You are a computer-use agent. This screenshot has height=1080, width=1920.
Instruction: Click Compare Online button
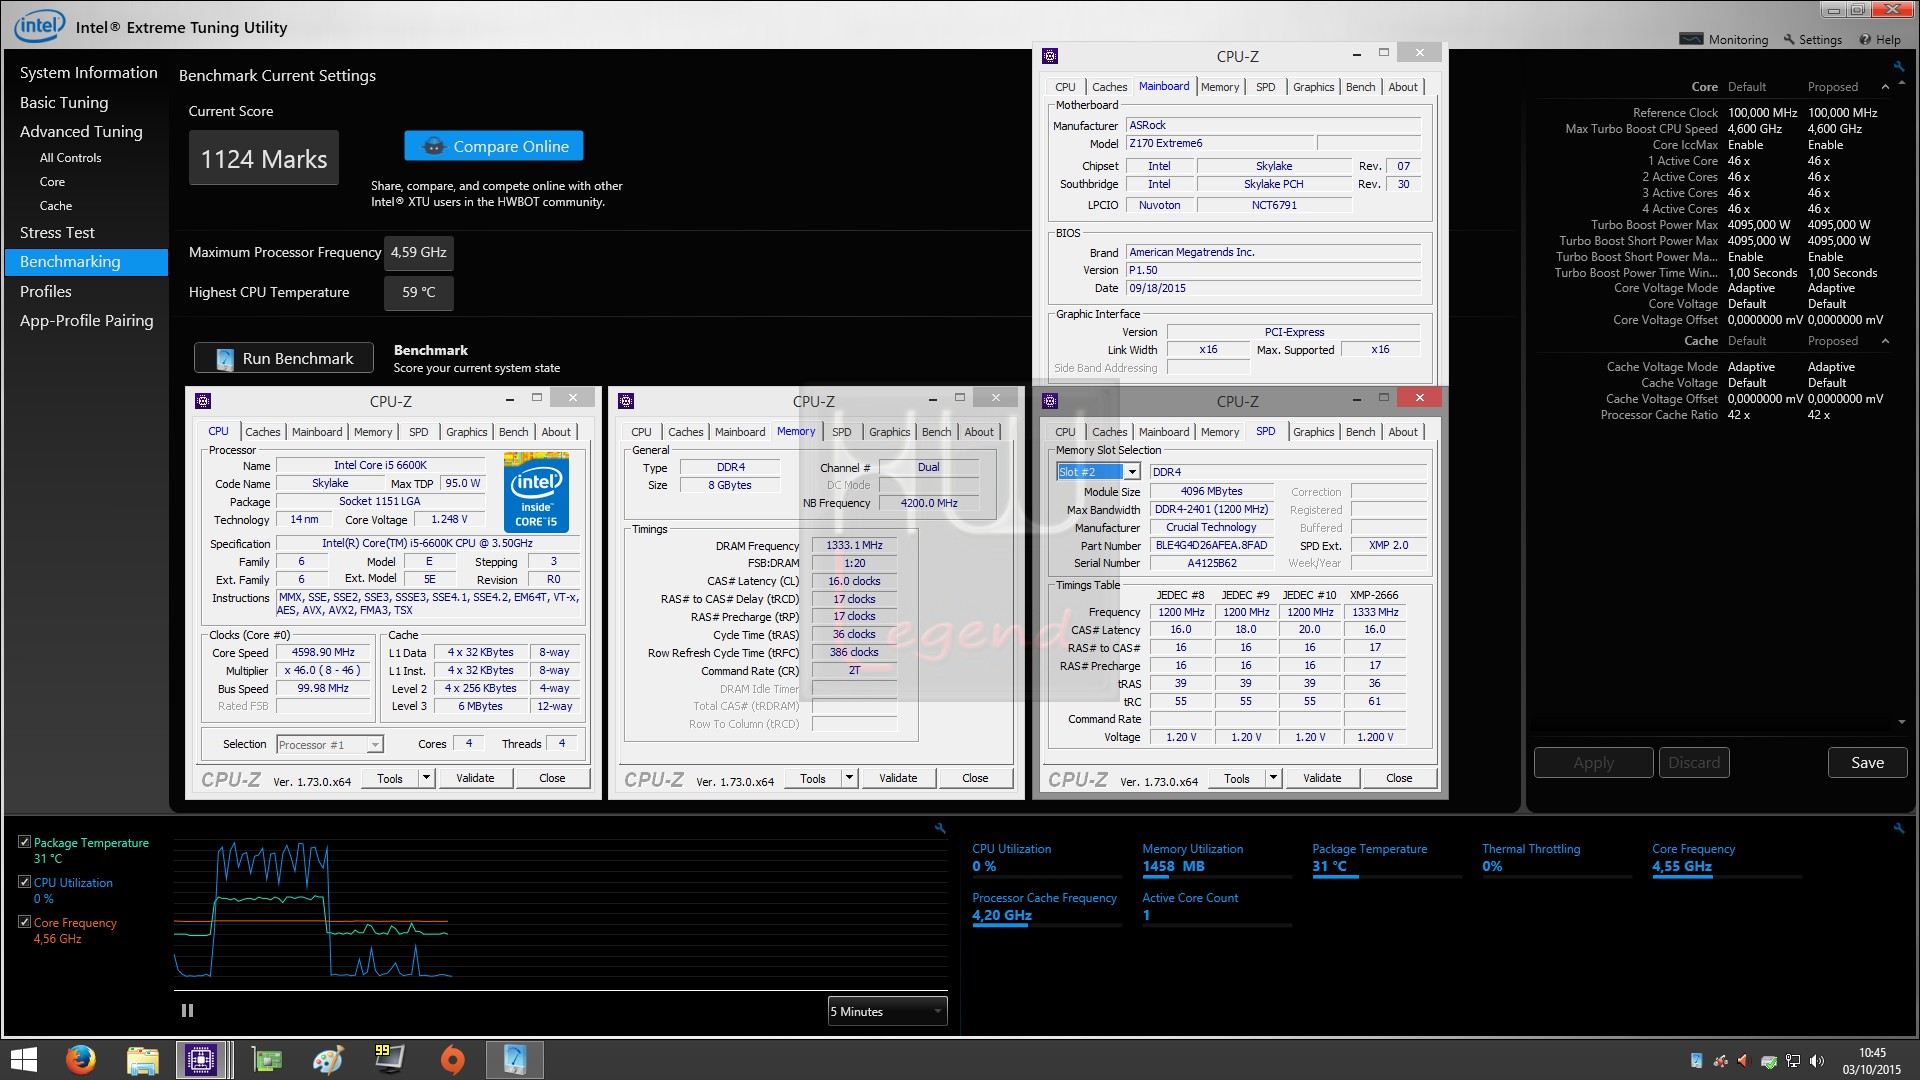(x=494, y=146)
